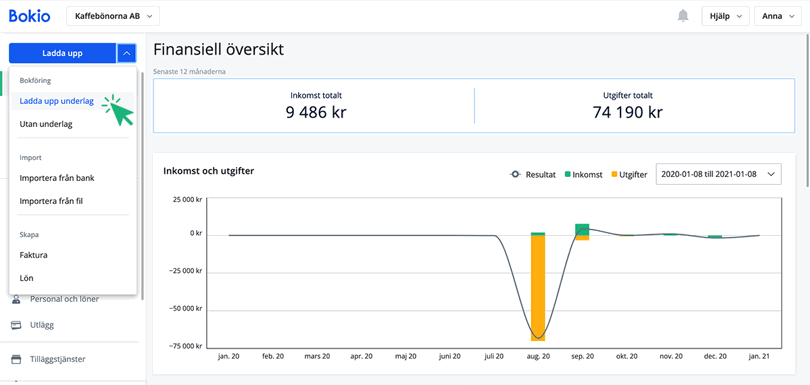Toggle the green Inkomst legend item
This screenshot has height=385, width=810.
(x=583, y=175)
